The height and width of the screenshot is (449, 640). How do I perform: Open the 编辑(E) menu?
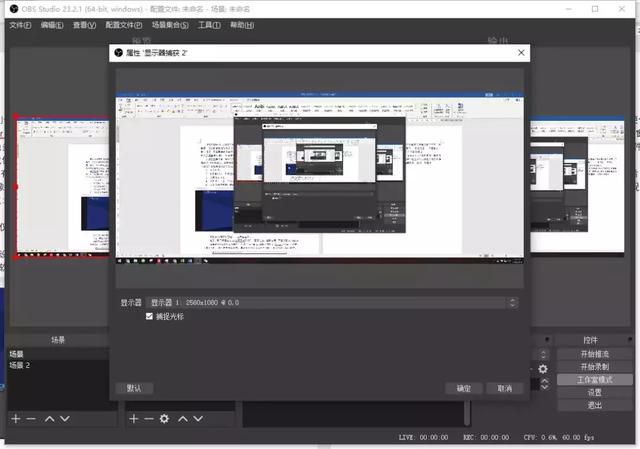52,25
